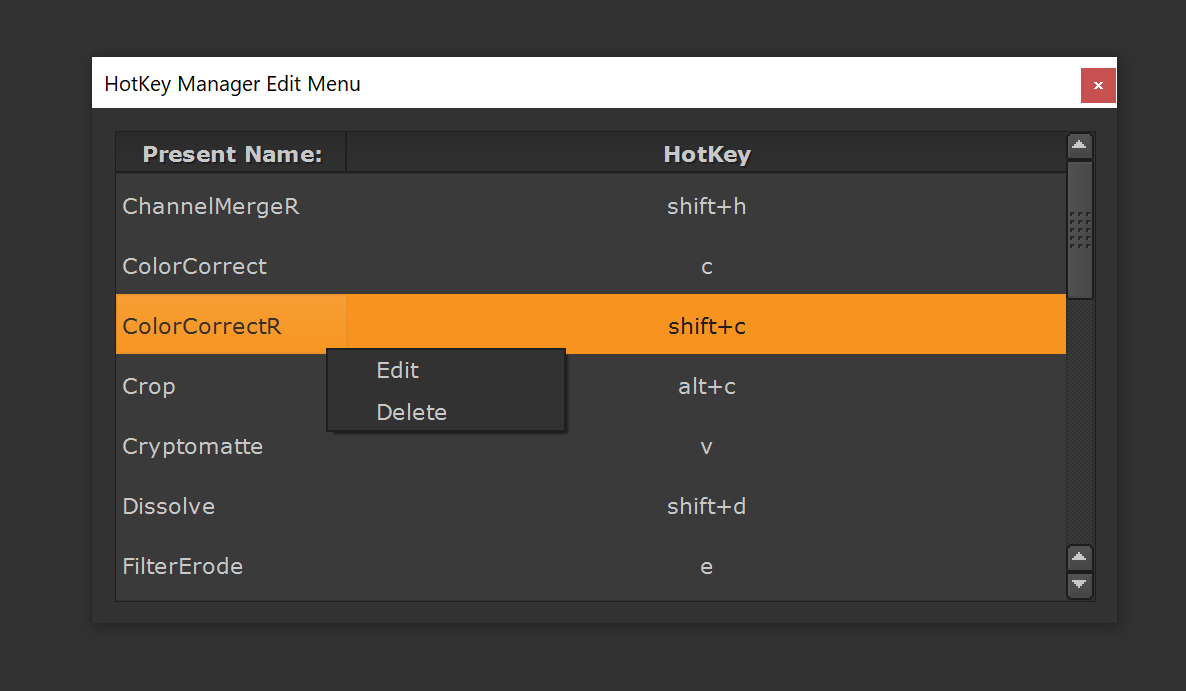The height and width of the screenshot is (691, 1186).
Task: Select the Crop hotkey entry
Action: point(148,386)
